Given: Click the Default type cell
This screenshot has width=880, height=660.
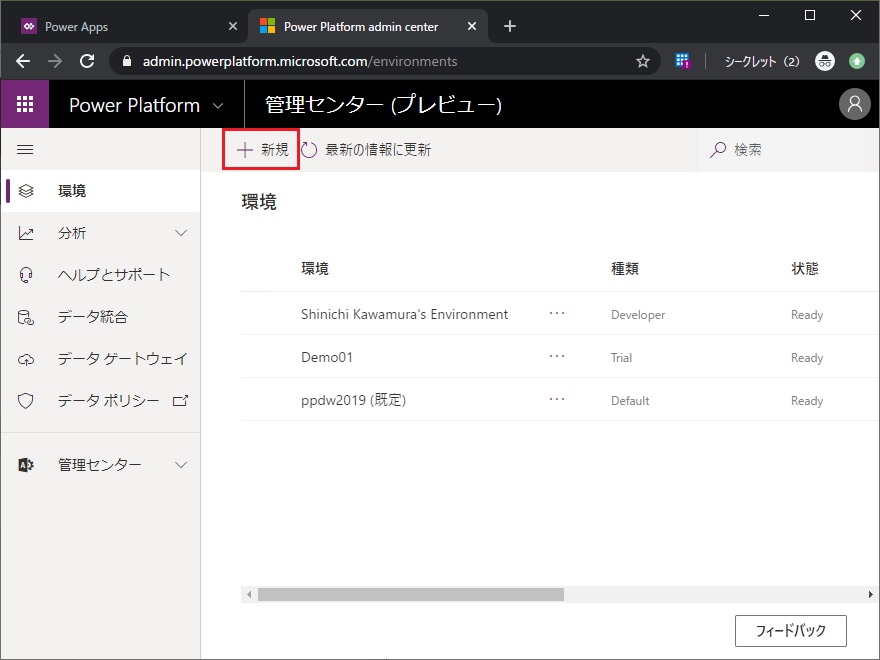Looking at the screenshot, I should pos(630,401).
